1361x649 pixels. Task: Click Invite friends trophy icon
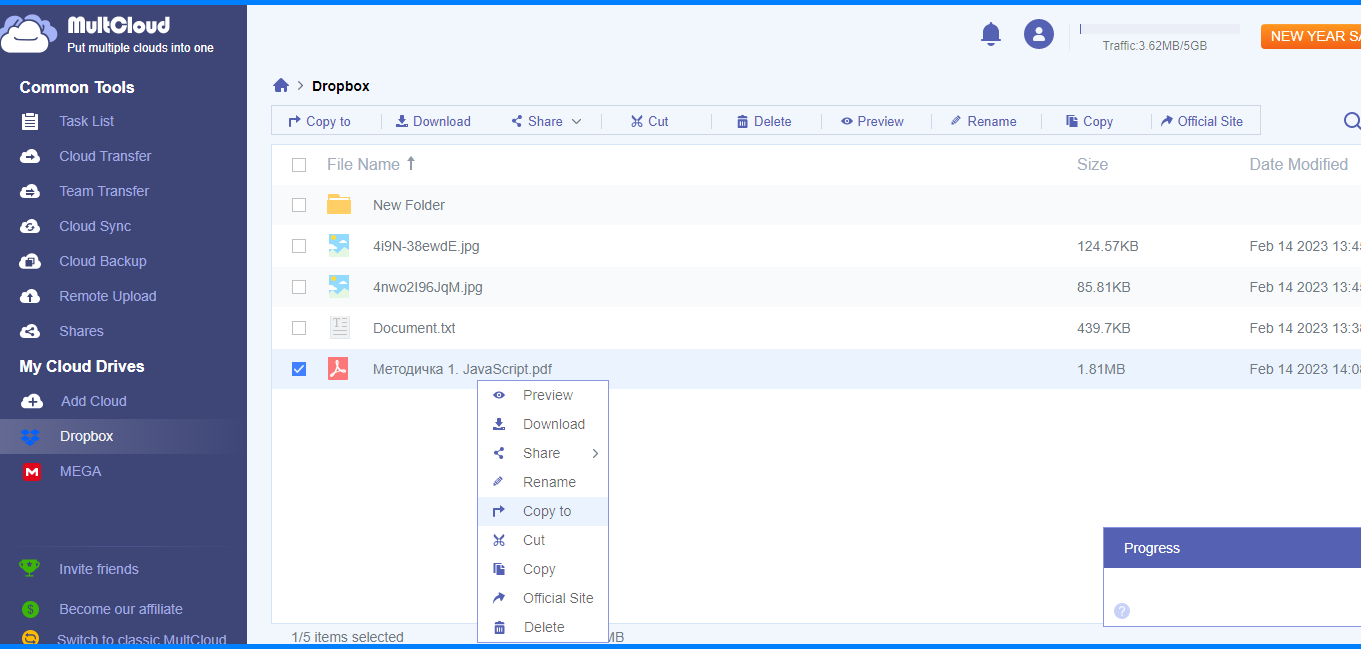click(30, 568)
